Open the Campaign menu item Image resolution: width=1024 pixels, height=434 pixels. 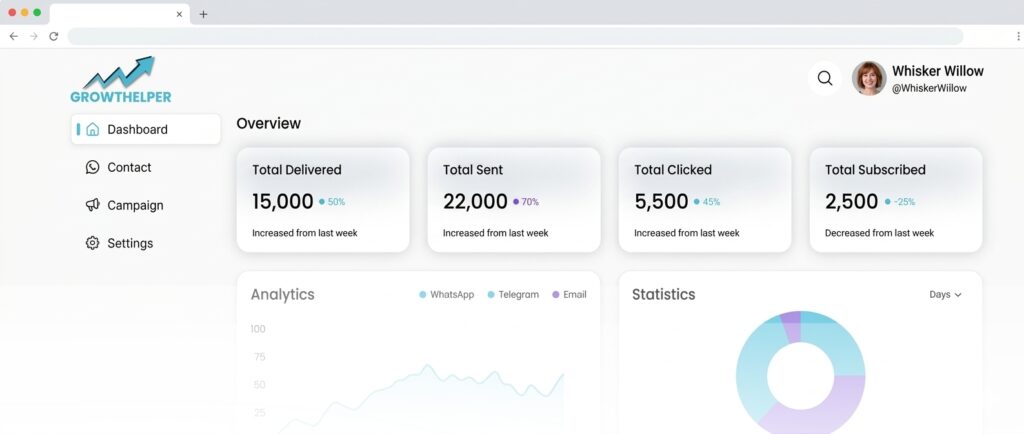point(135,205)
